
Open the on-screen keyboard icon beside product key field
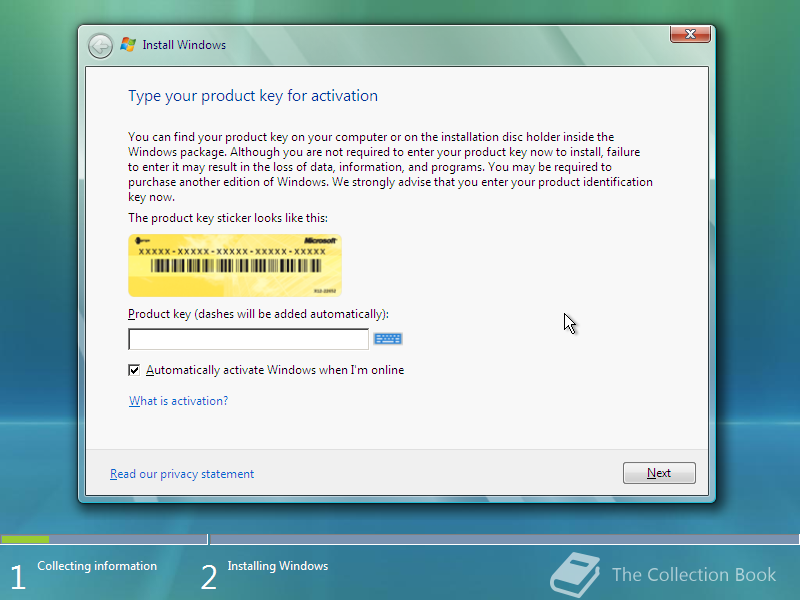(x=388, y=339)
